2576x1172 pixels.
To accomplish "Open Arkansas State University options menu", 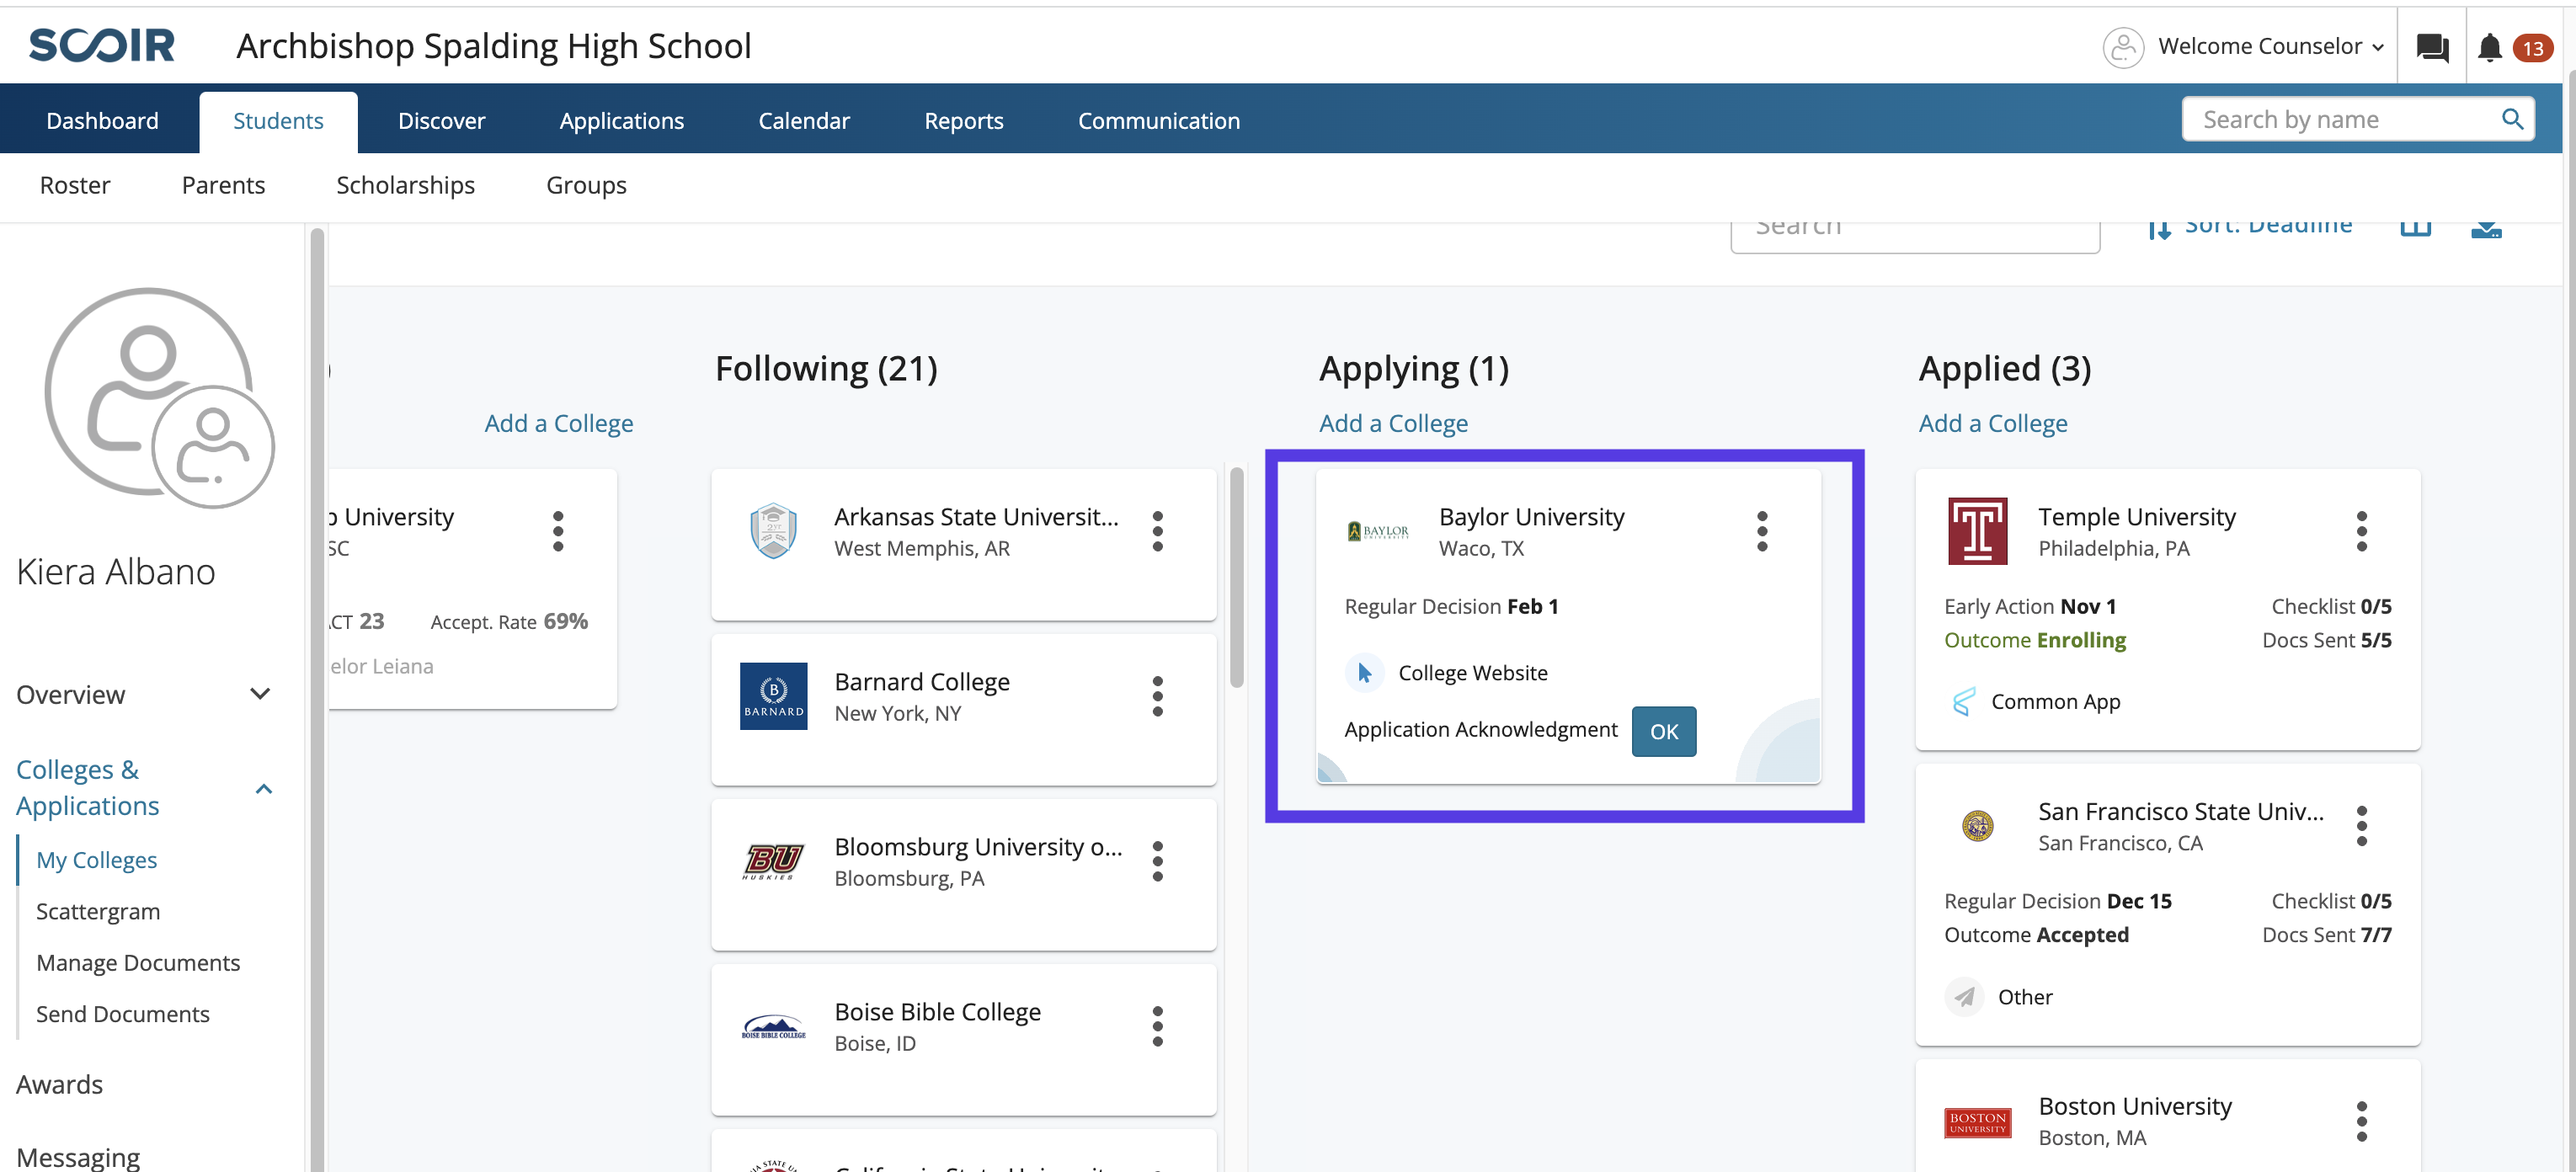I will (x=1157, y=531).
